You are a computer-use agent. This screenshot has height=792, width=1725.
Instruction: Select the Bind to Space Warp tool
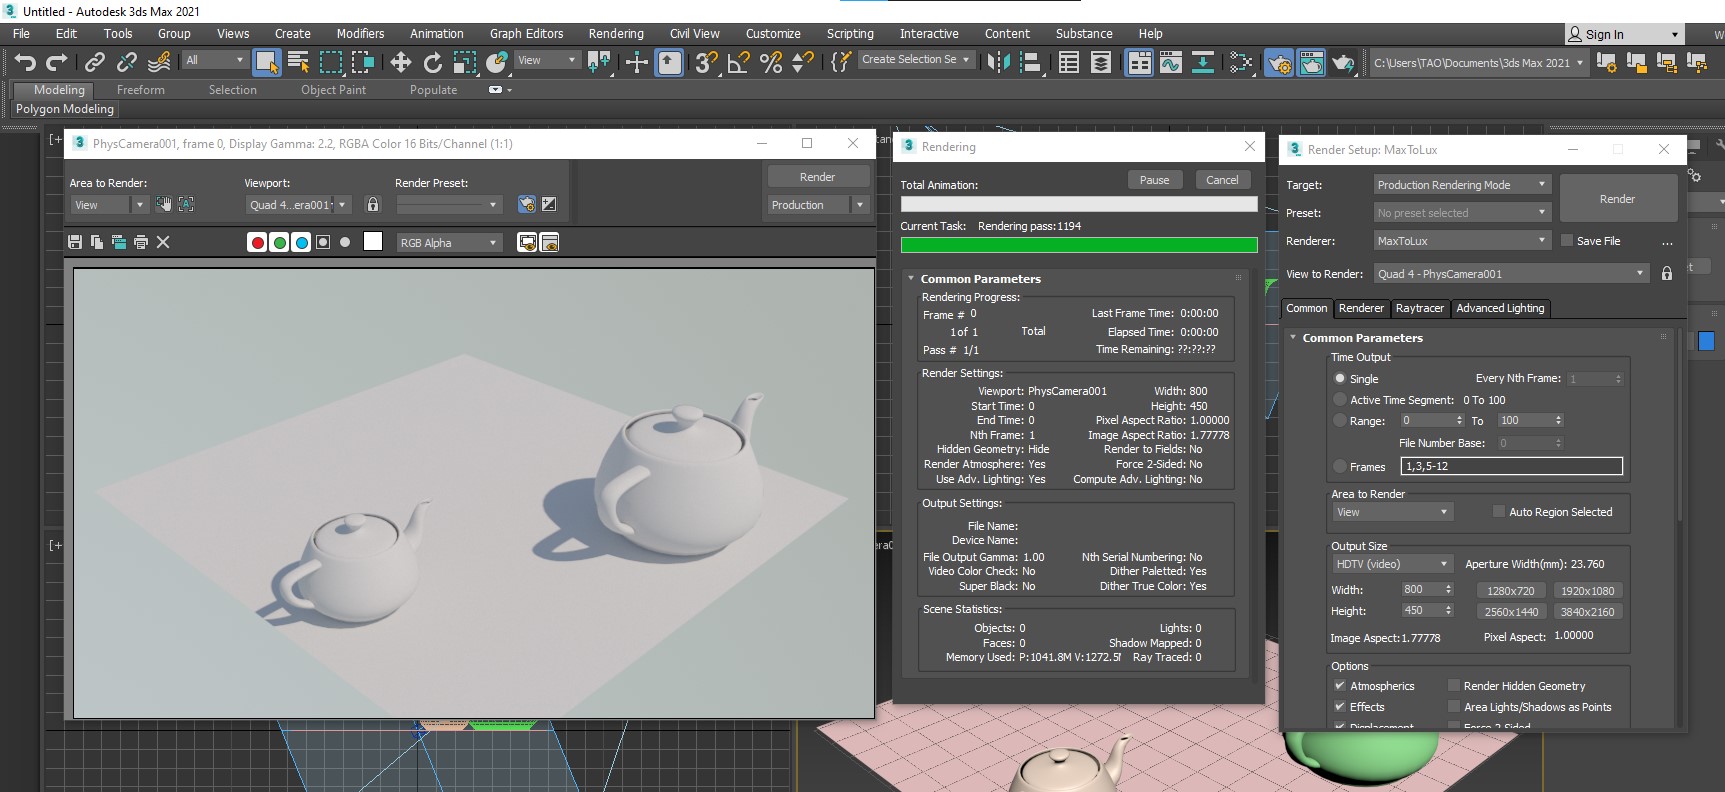pos(159,63)
